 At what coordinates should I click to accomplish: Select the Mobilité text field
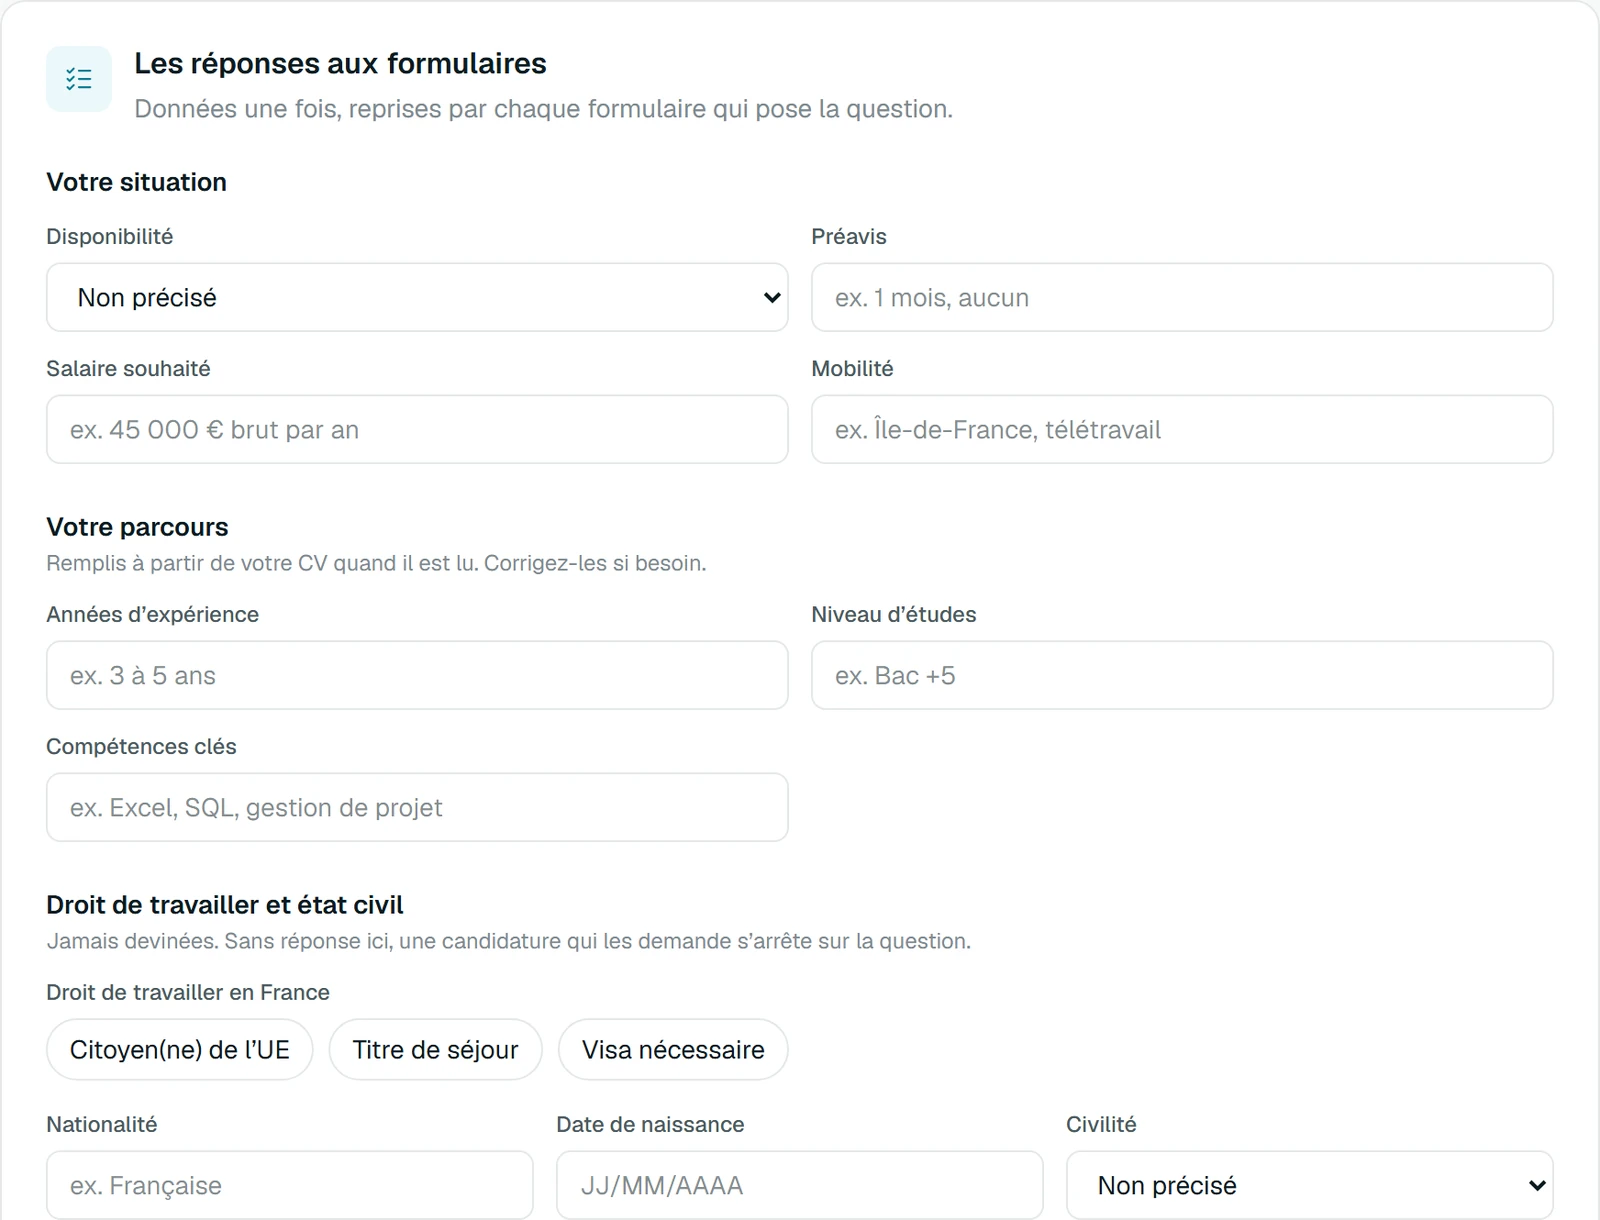pyautogui.click(x=1182, y=429)
